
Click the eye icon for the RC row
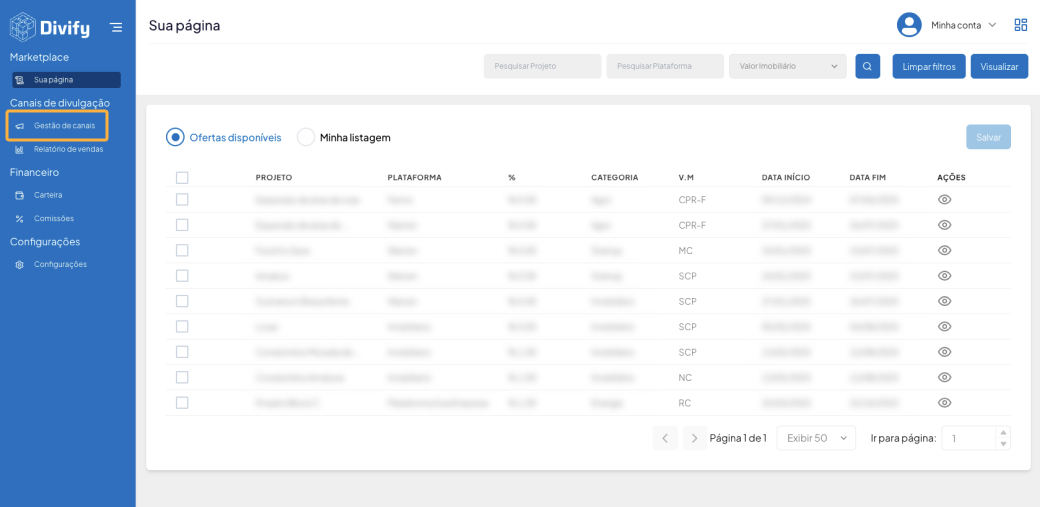click(x=944, y=403)
